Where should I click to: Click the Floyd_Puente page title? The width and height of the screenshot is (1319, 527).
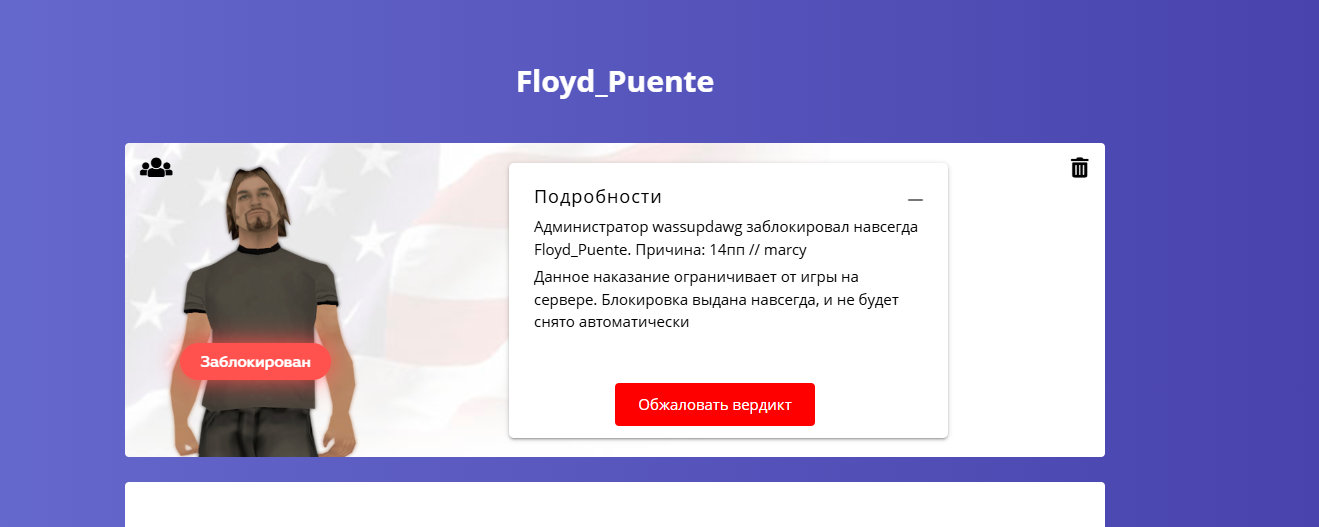615,81
